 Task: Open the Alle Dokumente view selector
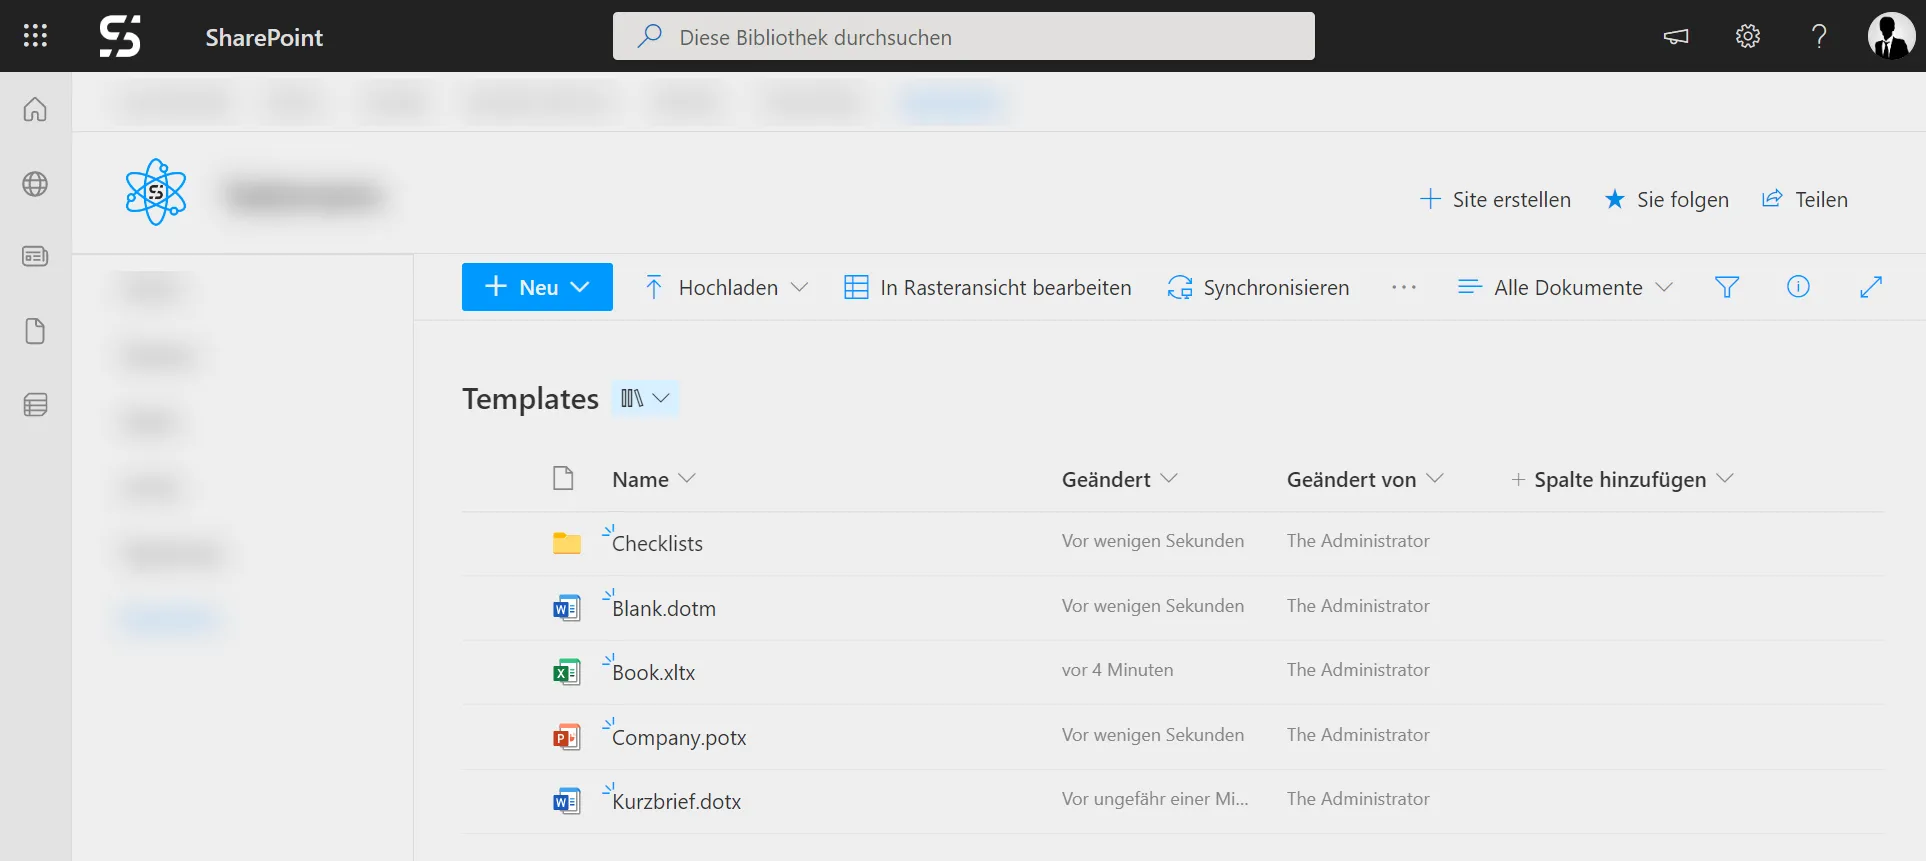(x=1566, y=287)
